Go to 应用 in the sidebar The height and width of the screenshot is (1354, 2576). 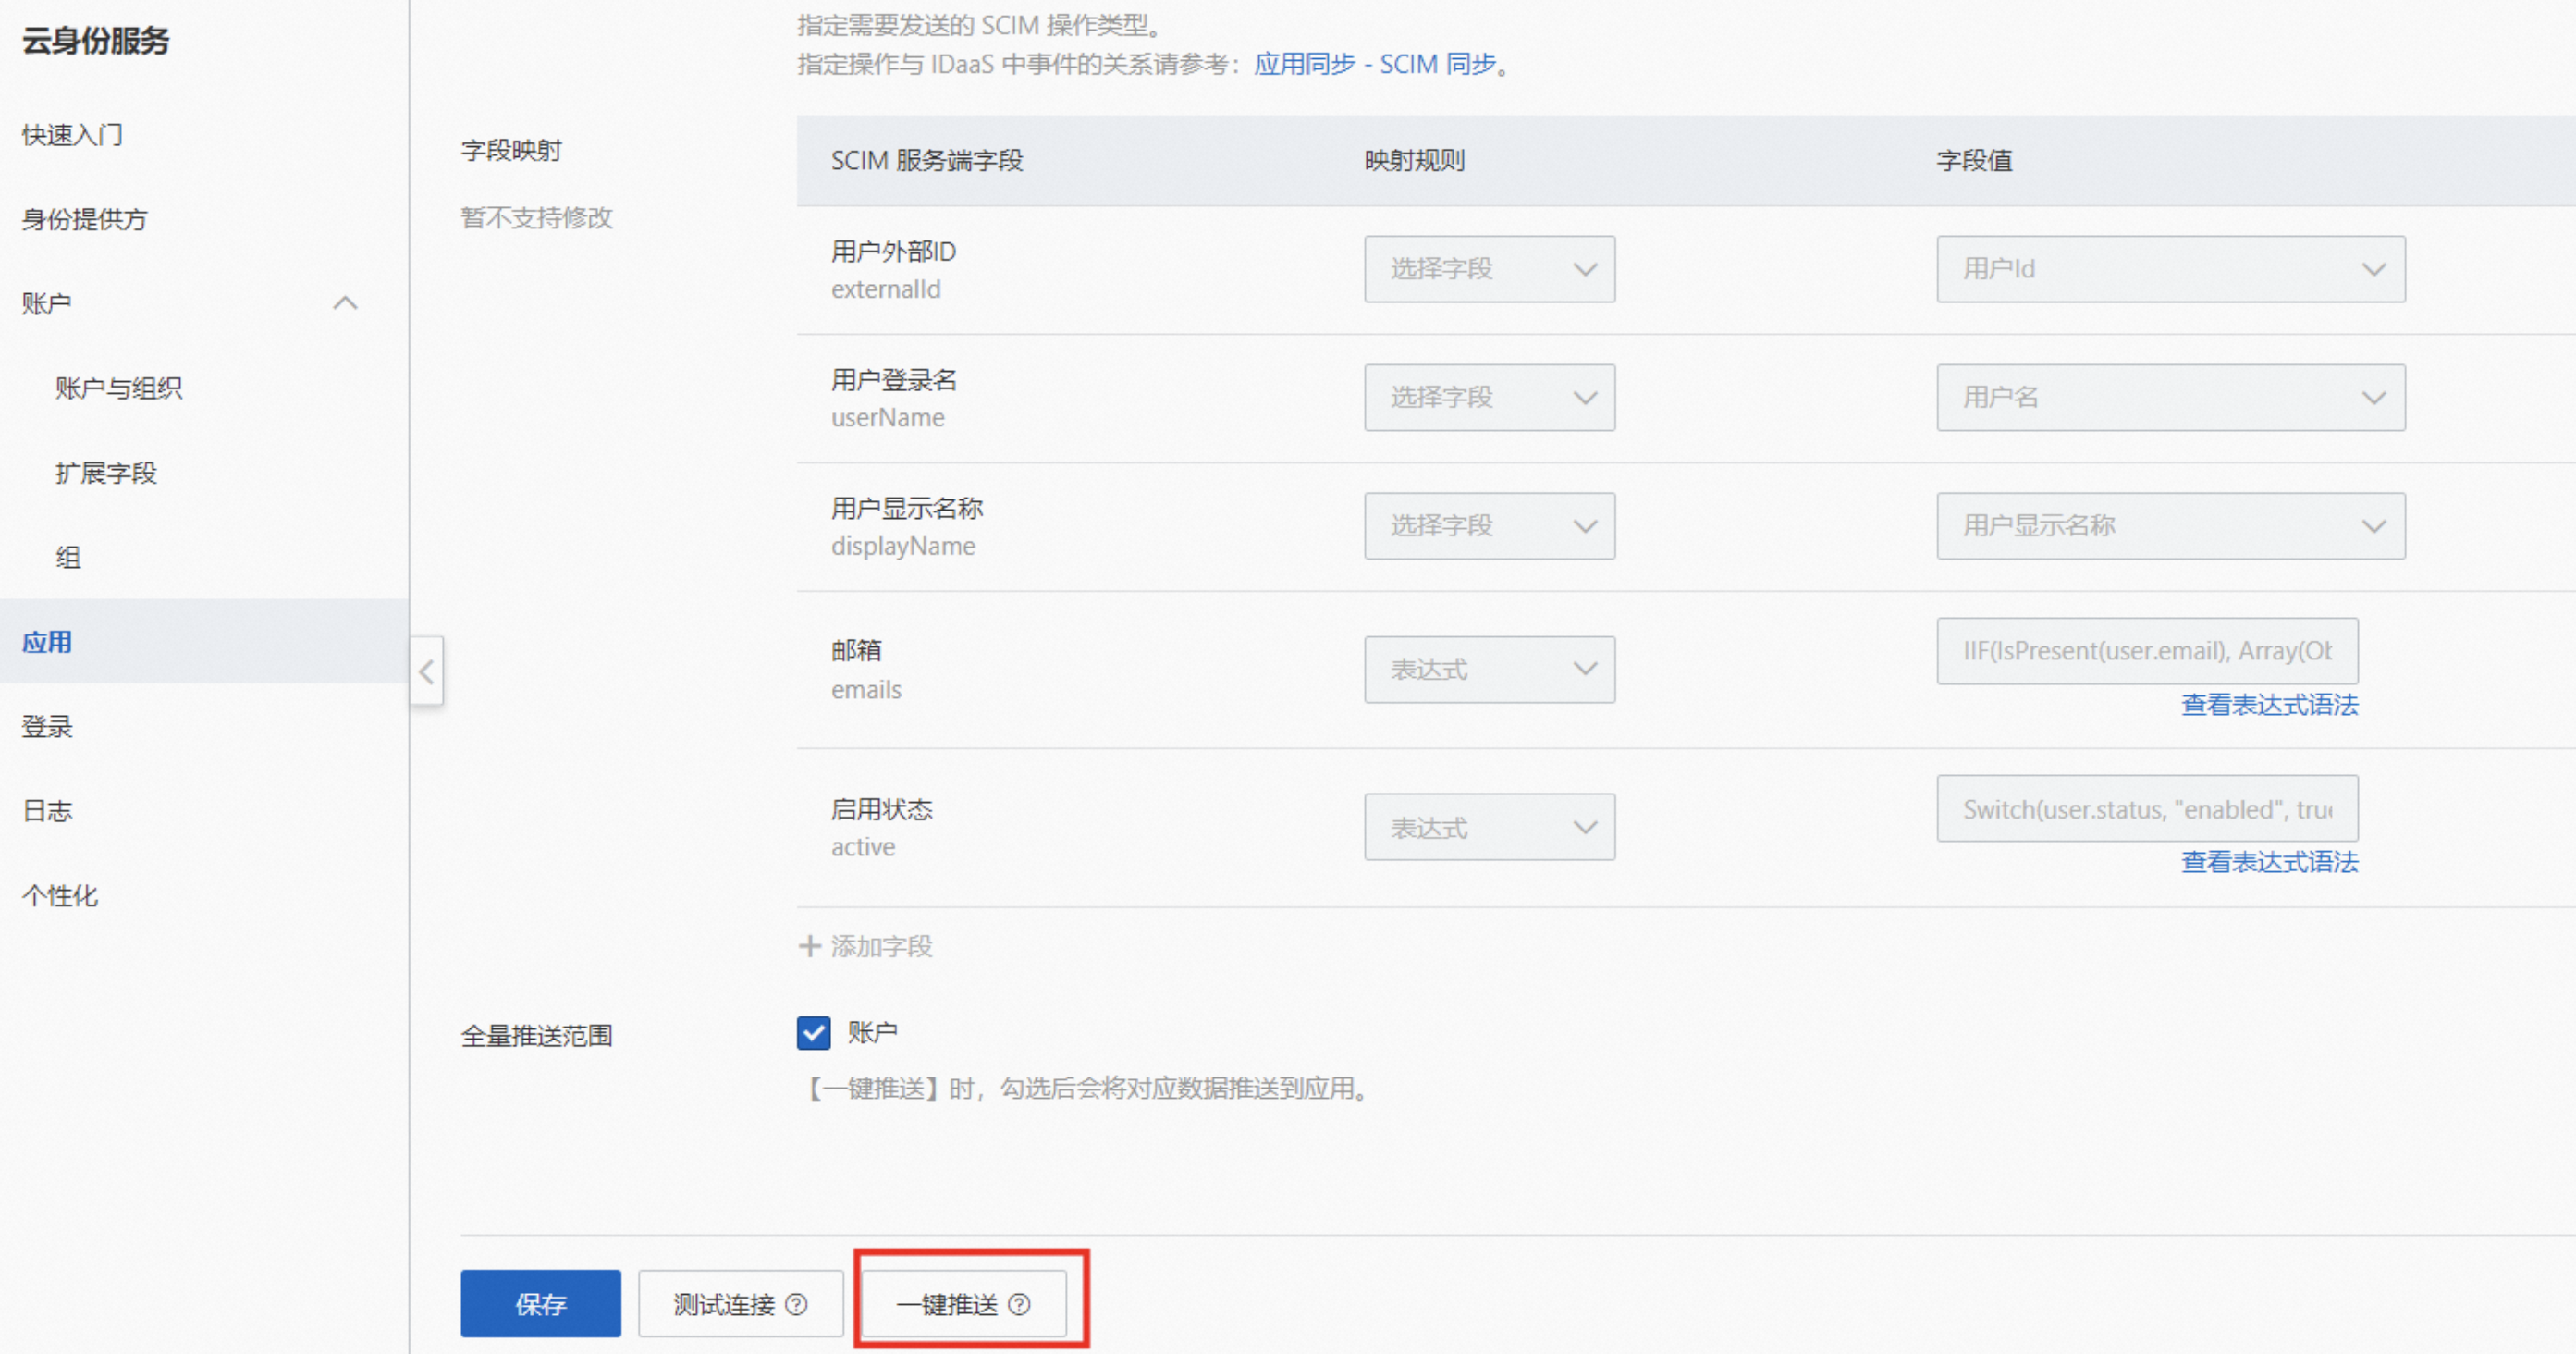47,642
